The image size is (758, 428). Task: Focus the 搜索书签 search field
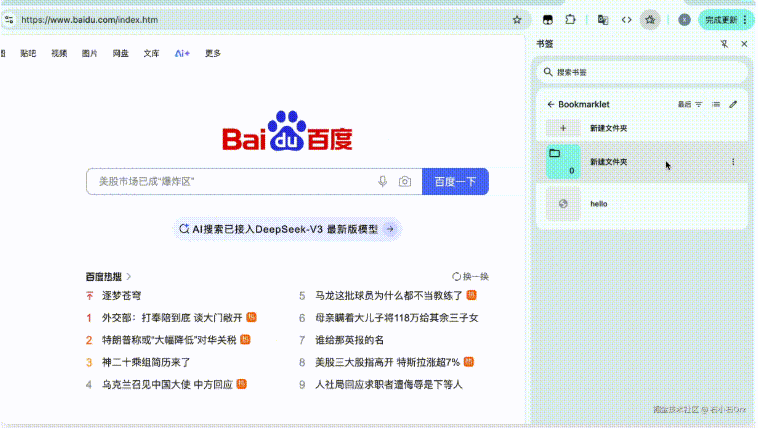pos(642,72)
